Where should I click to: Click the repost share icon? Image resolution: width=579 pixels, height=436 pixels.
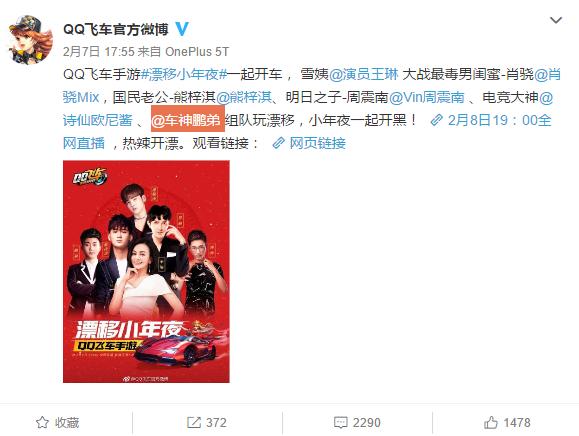(194, 422)
